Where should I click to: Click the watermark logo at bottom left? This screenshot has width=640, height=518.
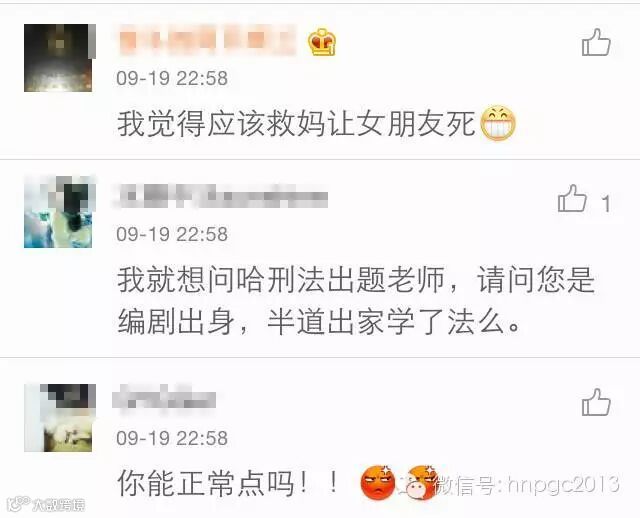click(47, 504)
